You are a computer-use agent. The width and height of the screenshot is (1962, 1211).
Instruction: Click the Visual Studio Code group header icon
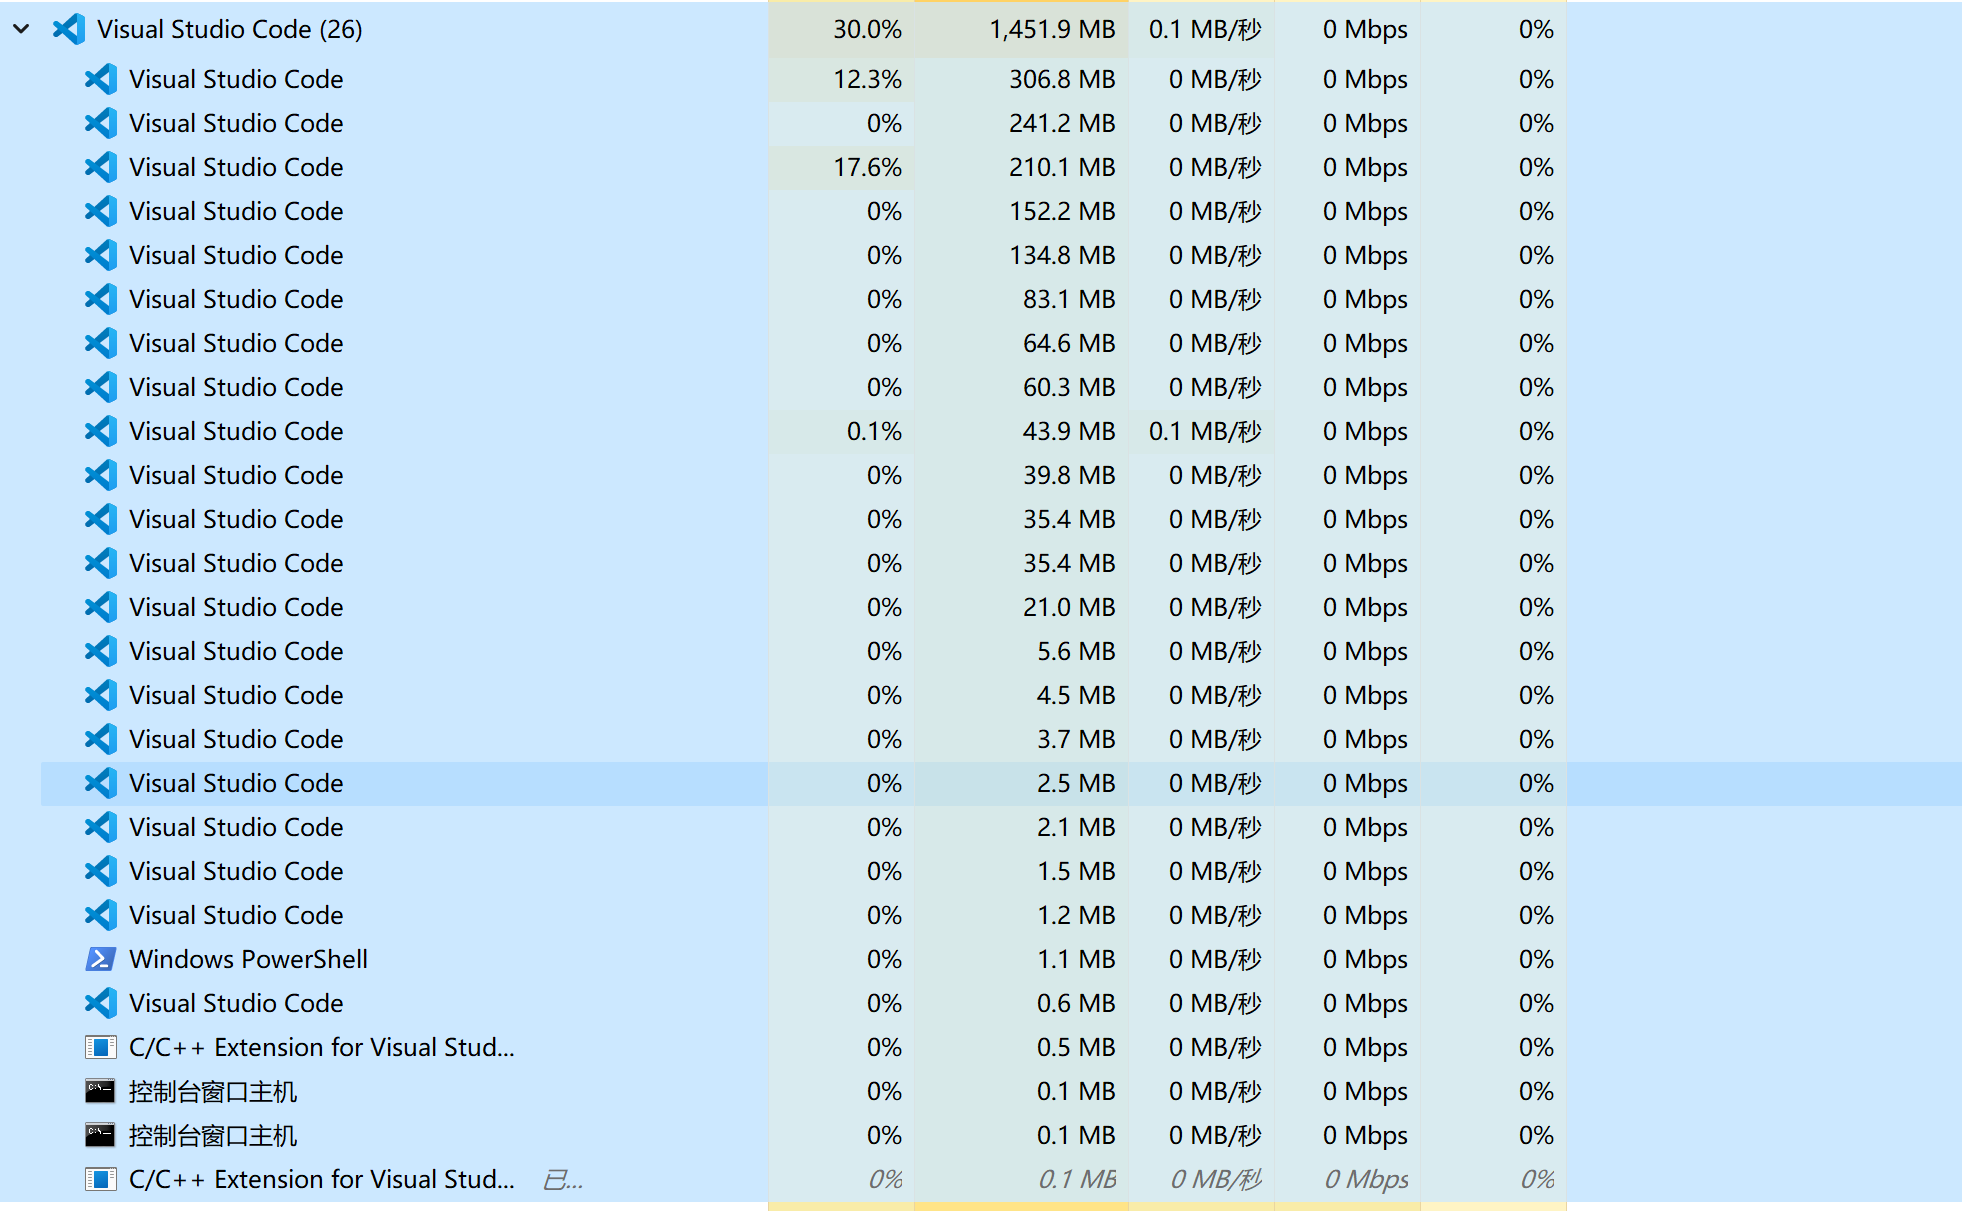69,30
